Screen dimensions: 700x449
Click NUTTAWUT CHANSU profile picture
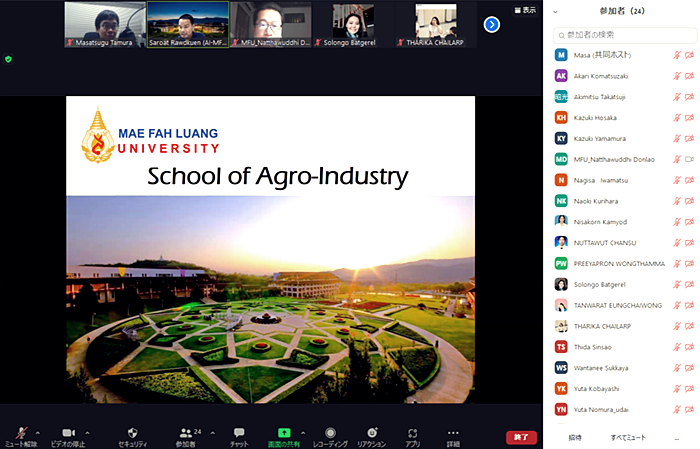coord(561,242)
